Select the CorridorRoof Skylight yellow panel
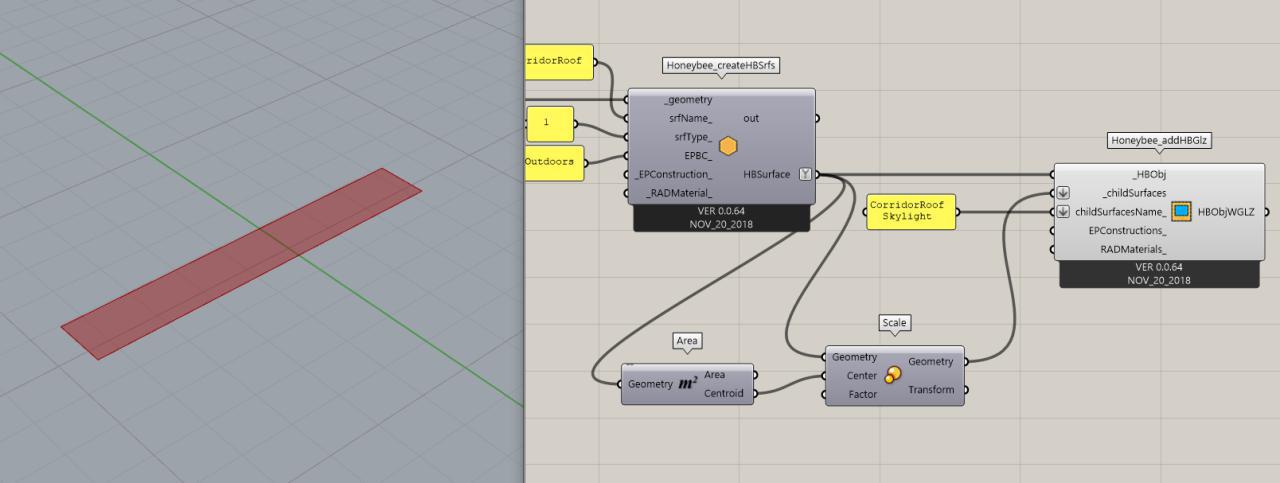Viewport: 1280px width, 483px height. coord(910,211)
